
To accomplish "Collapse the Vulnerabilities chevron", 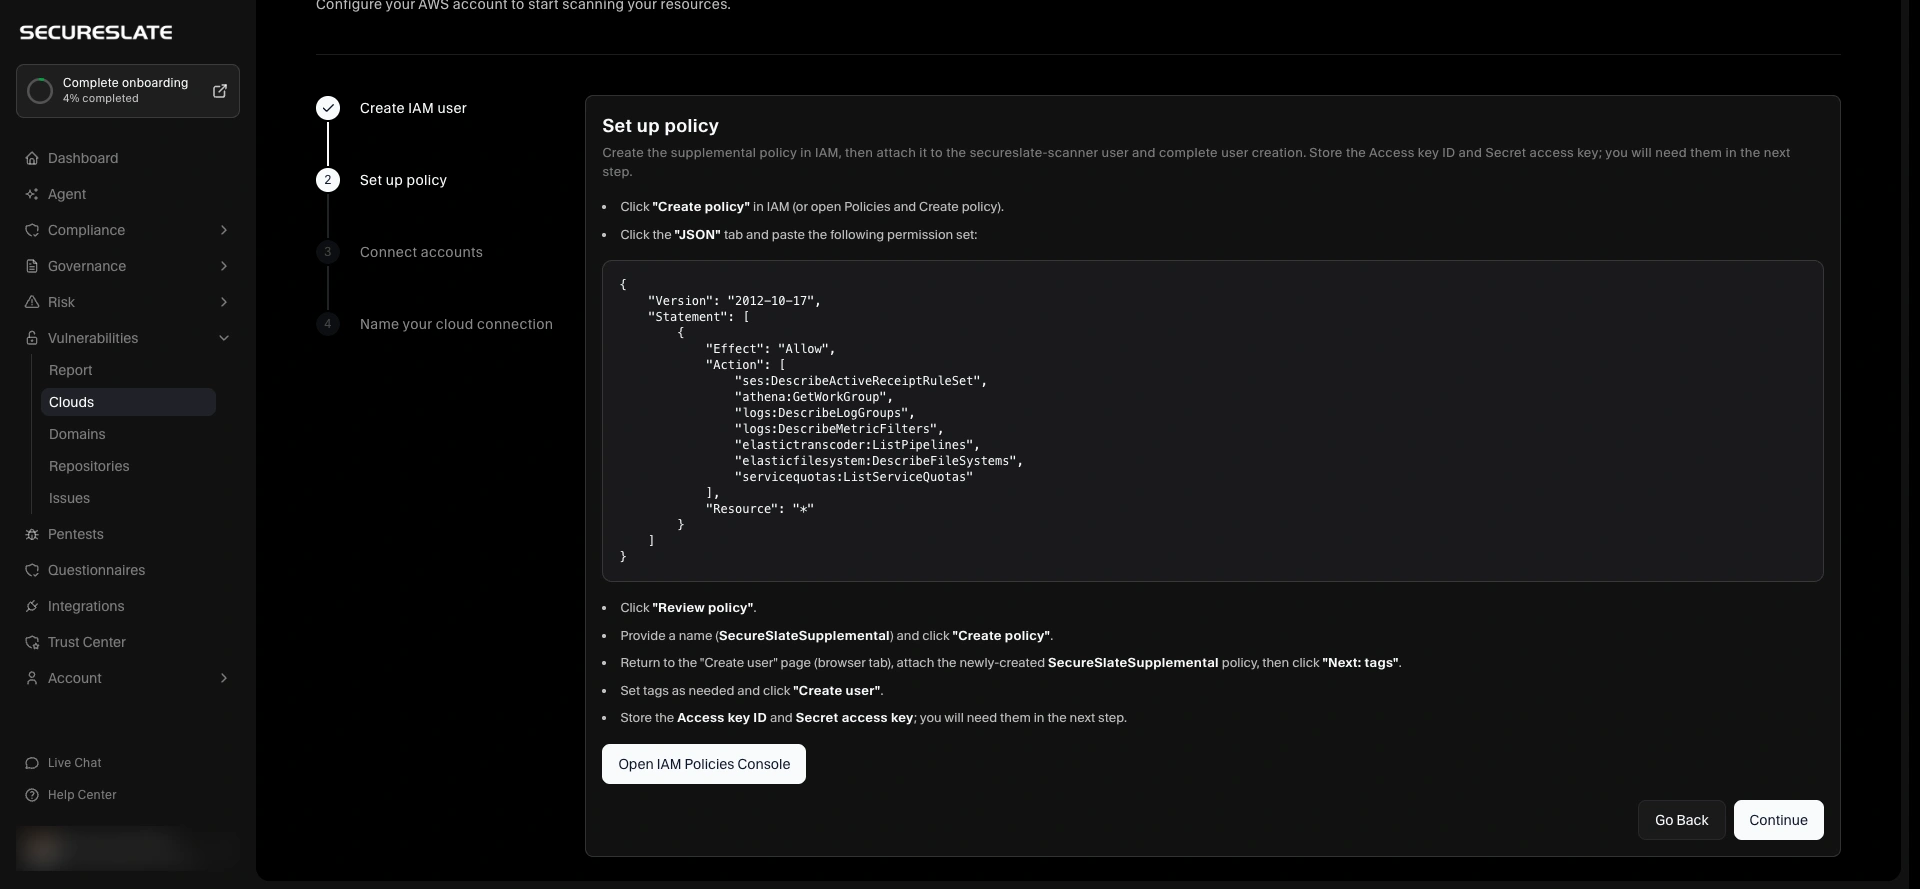I will coord(224,338).
